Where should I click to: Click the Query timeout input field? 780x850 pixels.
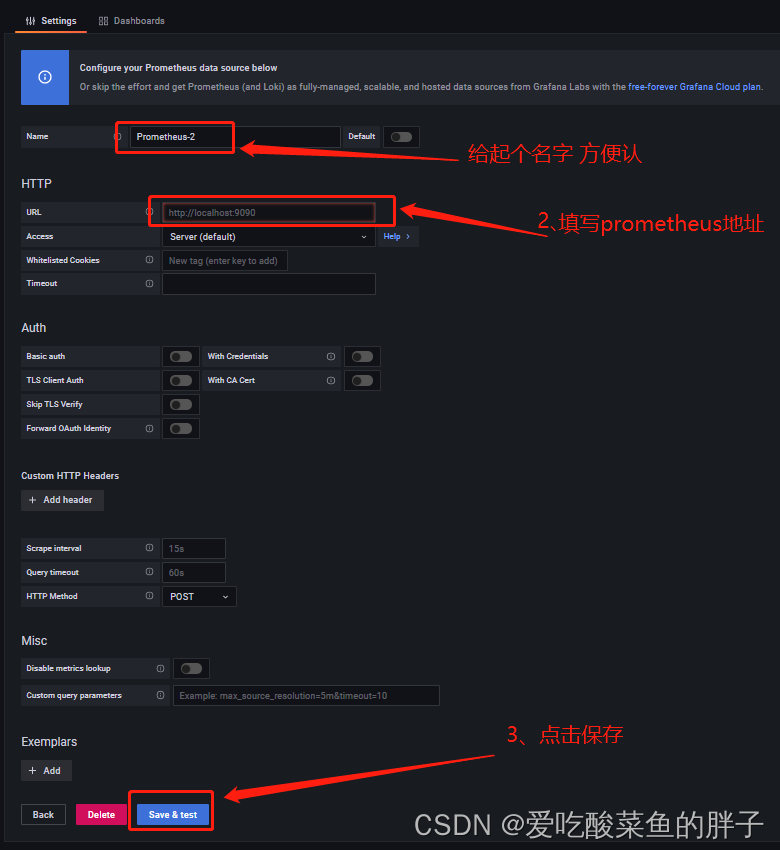194,572
